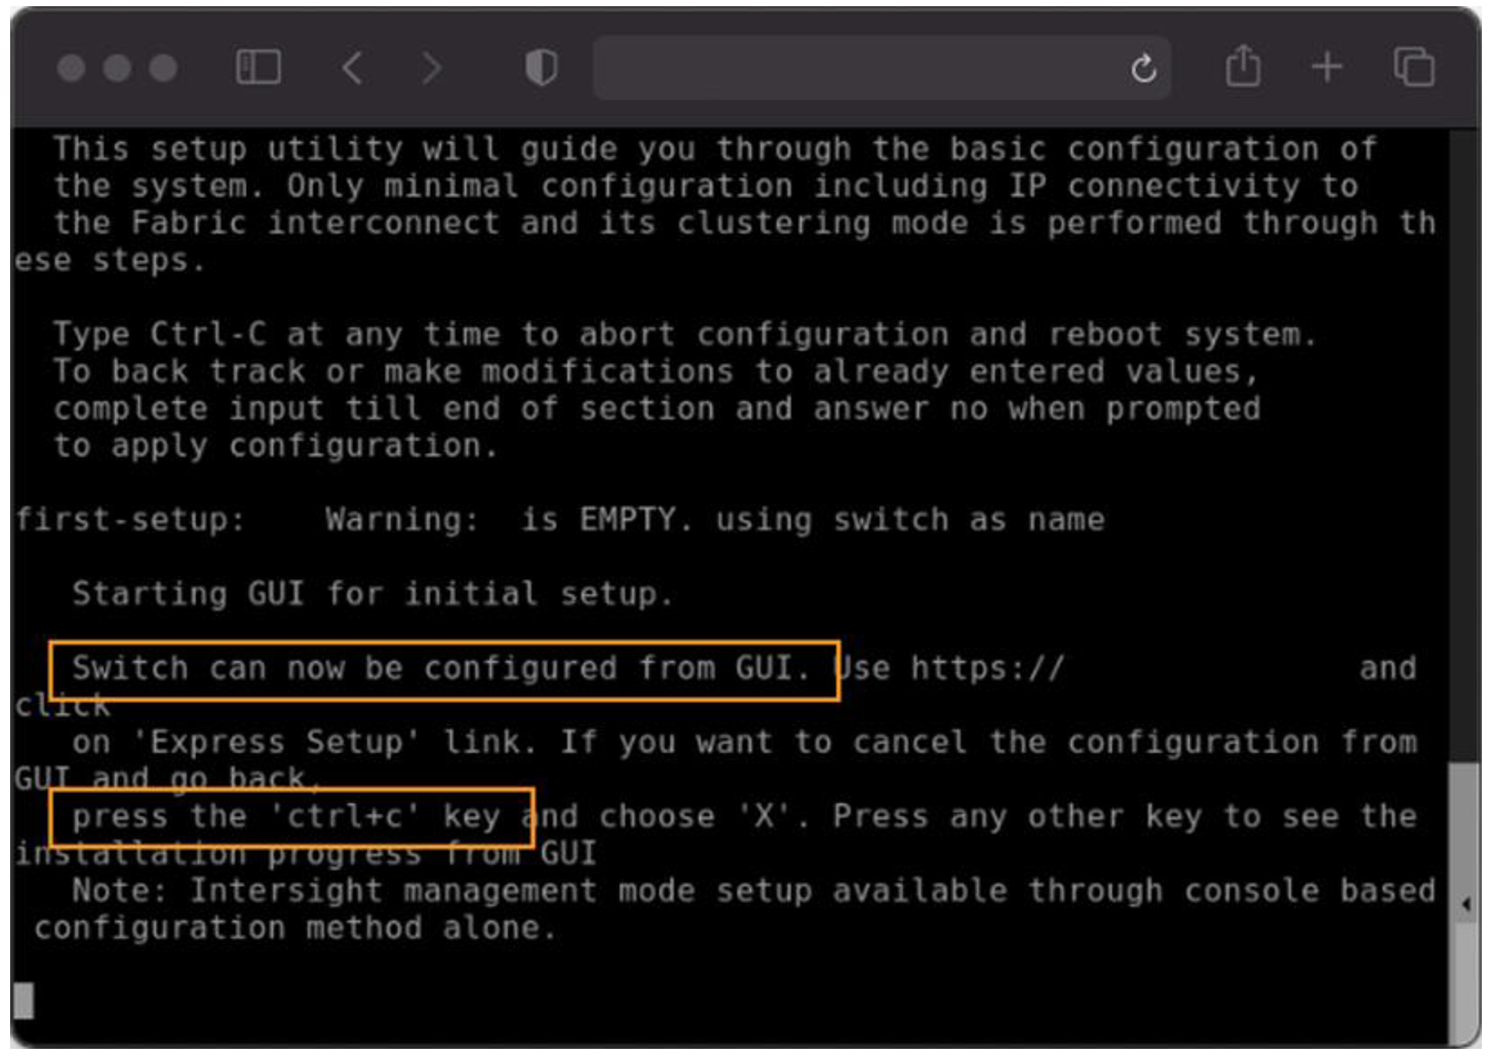Click the 'This setup utility will guide you' line
The height and width of the screenshot is (1063, 1500).
click(x=715, y=149)
